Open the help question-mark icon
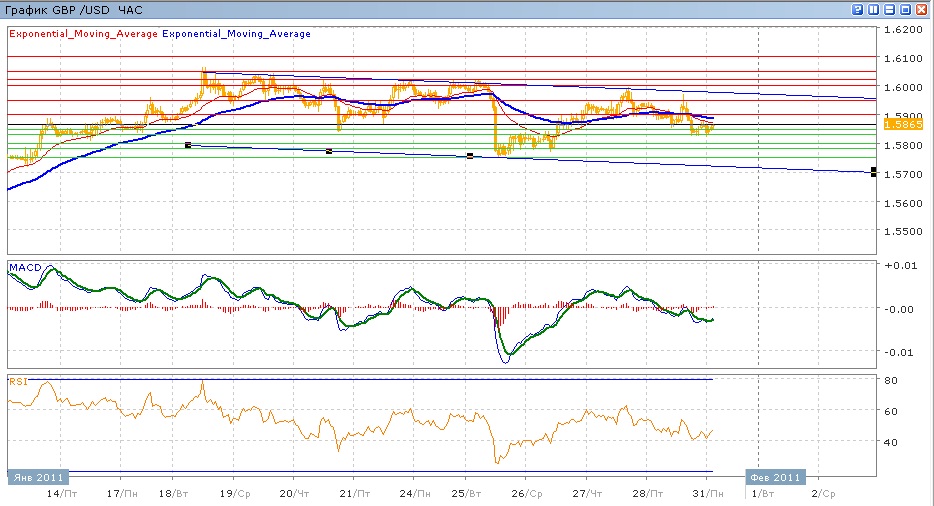This screenshot has height=506, width=934. pyautogui.click(x=858, y=10)
